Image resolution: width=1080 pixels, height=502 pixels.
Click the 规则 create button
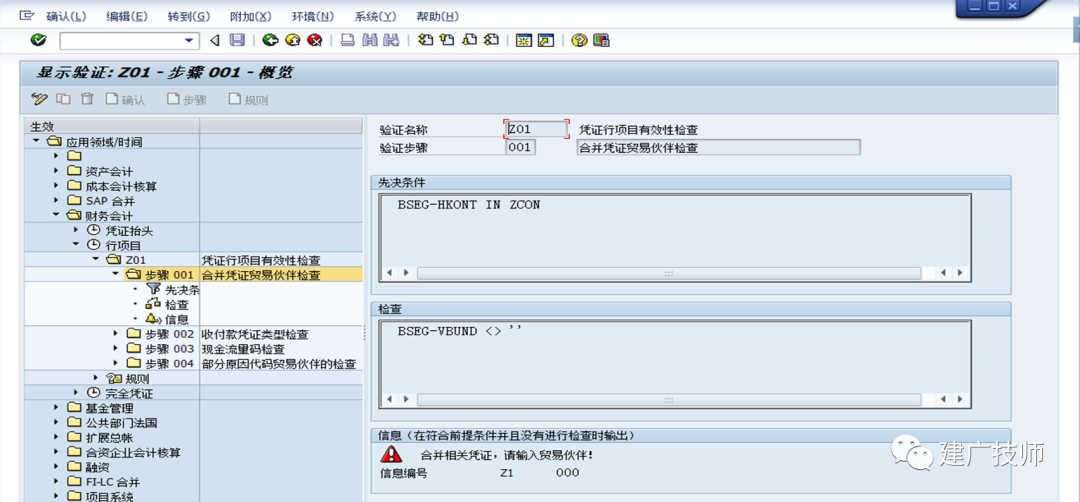(248, 100)
